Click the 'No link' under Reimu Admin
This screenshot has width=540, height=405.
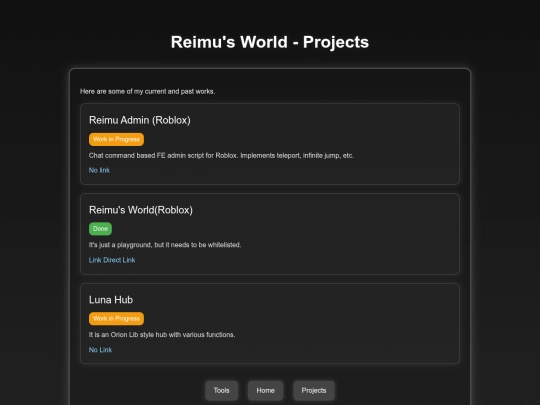tap(99, 170)
